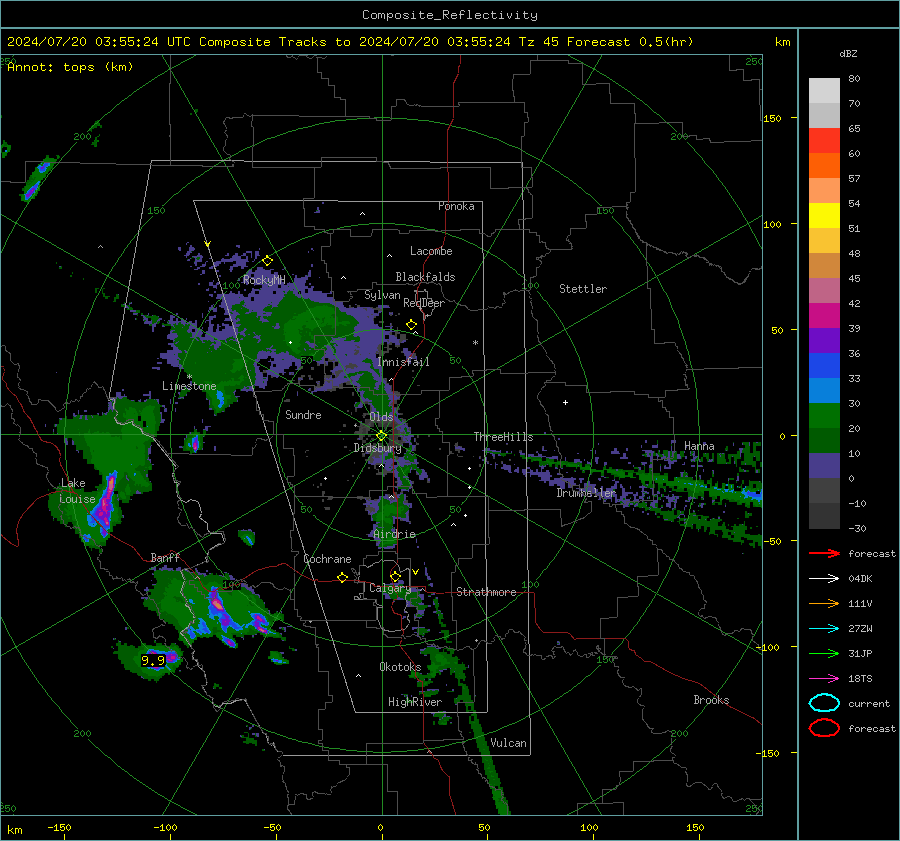Click the Red Deer city label
Image resolution: width=900 pixels, height=841 pixels.
click(424, 303)
